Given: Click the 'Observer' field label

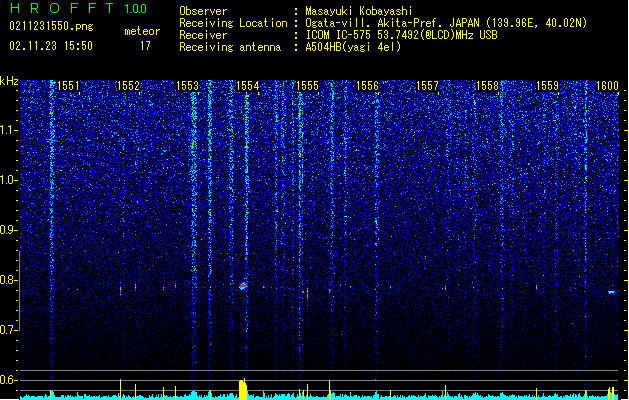Looking at the screenshot, I should [203, 11].
